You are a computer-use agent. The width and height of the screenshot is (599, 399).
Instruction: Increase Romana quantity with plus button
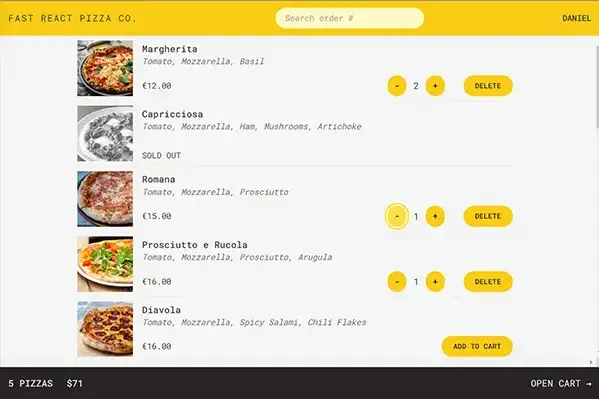tap(435, 216)
